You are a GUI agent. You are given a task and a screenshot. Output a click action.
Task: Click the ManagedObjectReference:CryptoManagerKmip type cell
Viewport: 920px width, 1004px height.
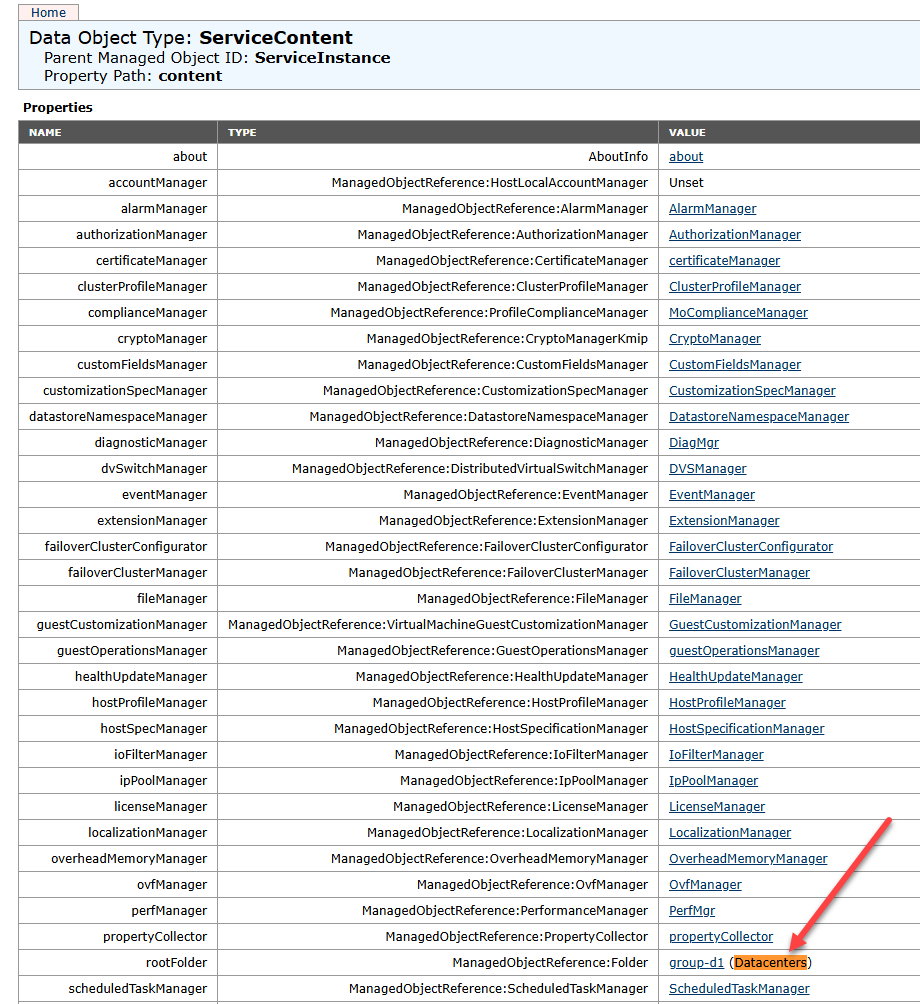(x=438, y=338)
